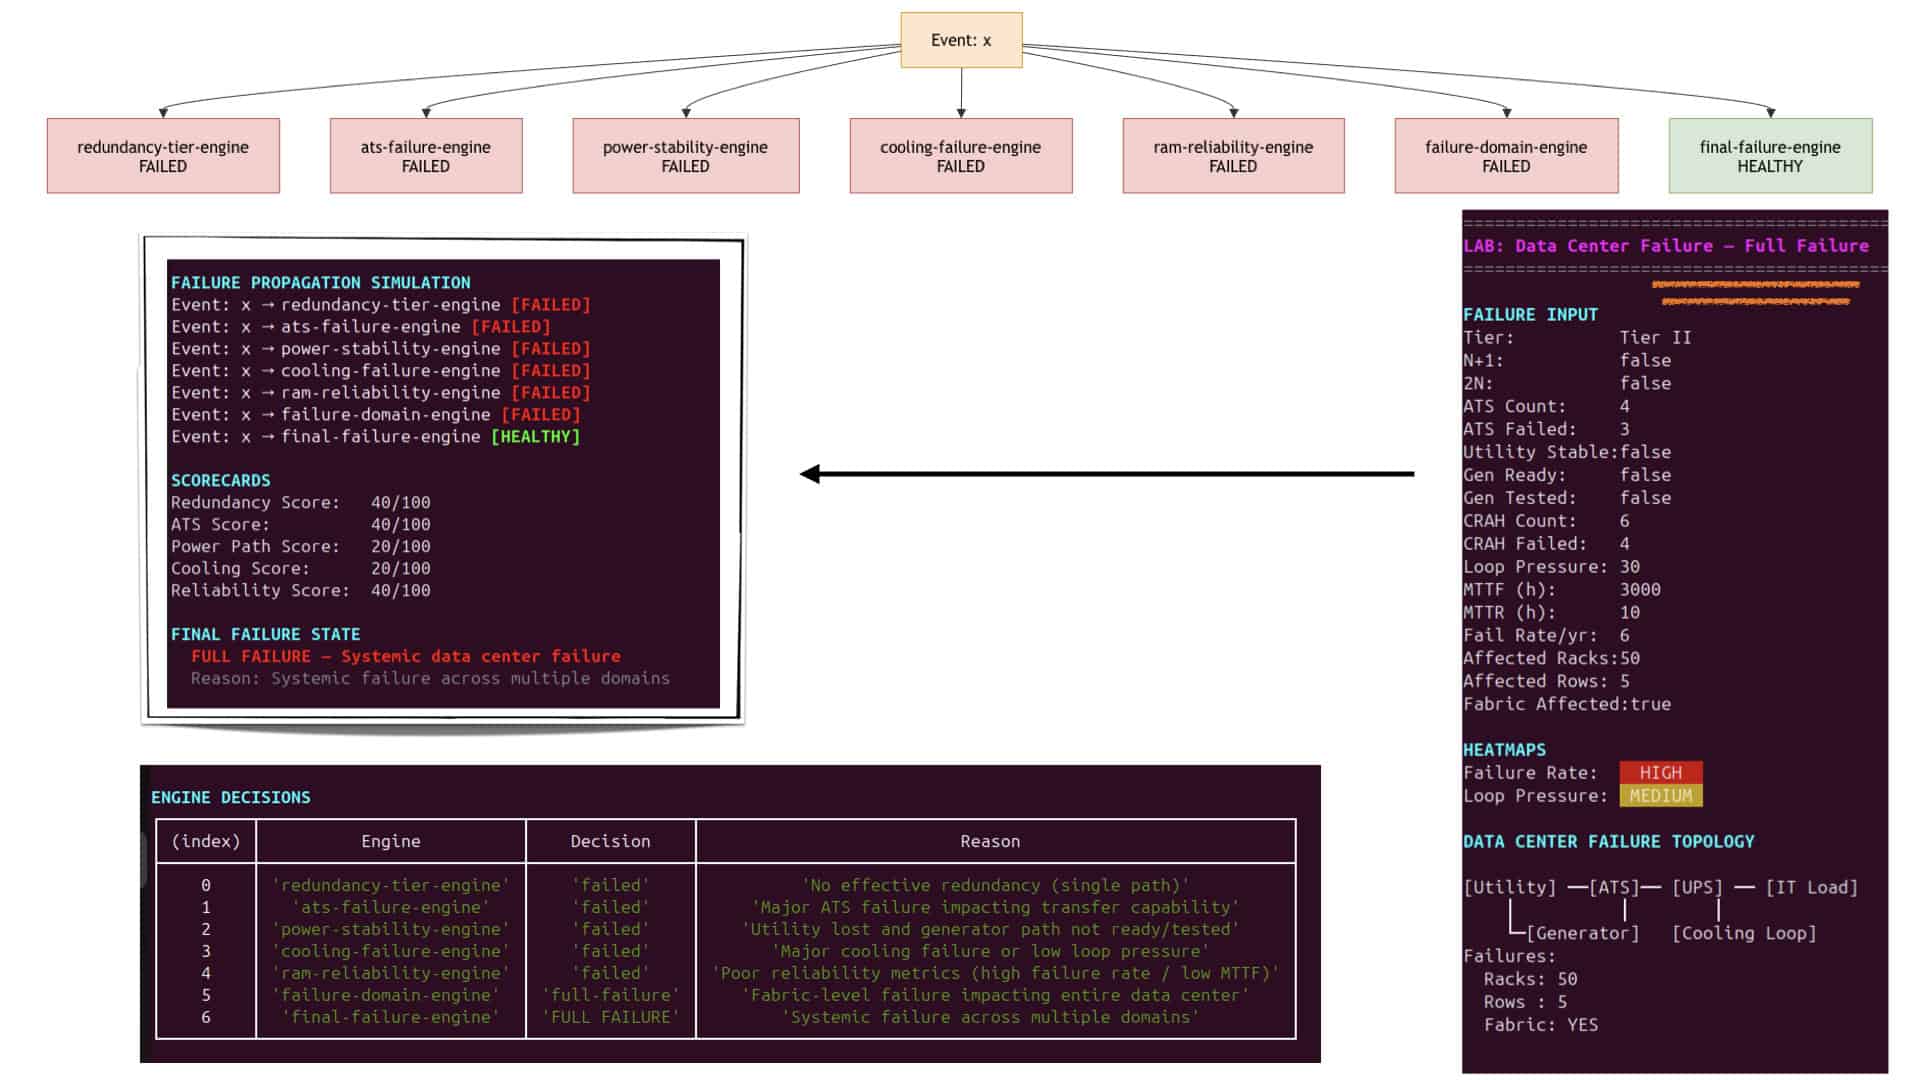Select the failure-domain-engine FAILED node
1920x1080 pixels.
[x=1506, y=156]
